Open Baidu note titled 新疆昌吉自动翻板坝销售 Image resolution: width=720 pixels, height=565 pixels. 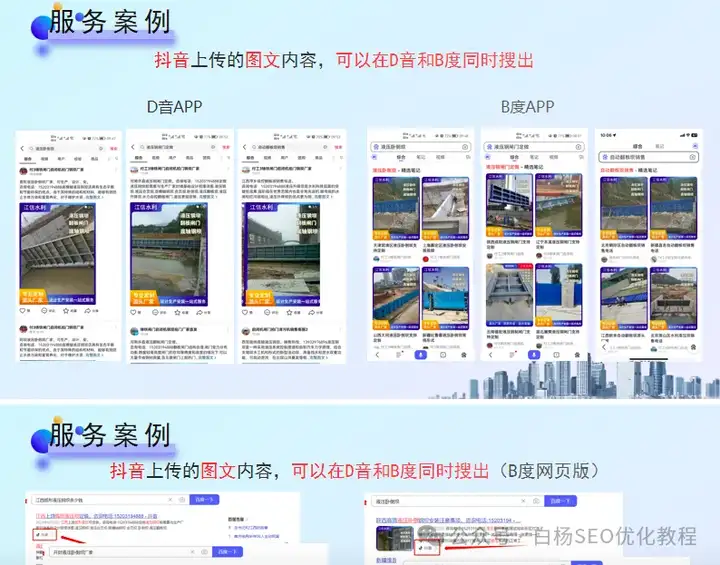674,248
